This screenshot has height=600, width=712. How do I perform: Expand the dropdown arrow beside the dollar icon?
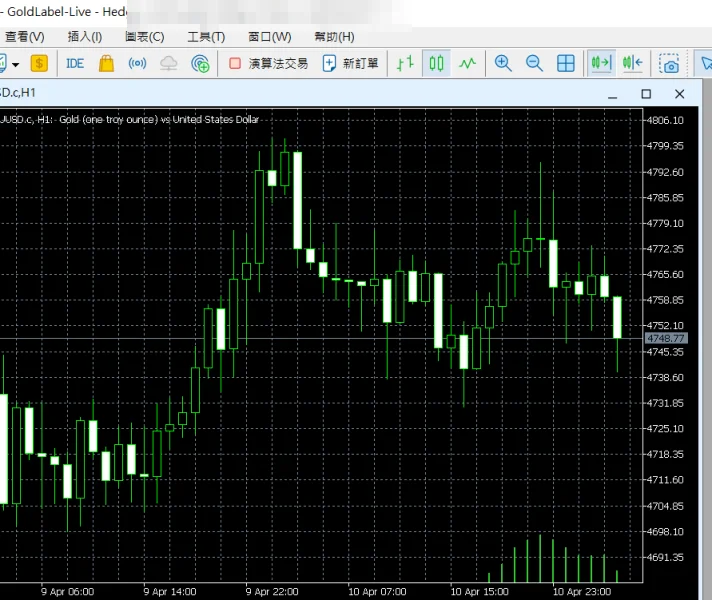click(16, 64)
